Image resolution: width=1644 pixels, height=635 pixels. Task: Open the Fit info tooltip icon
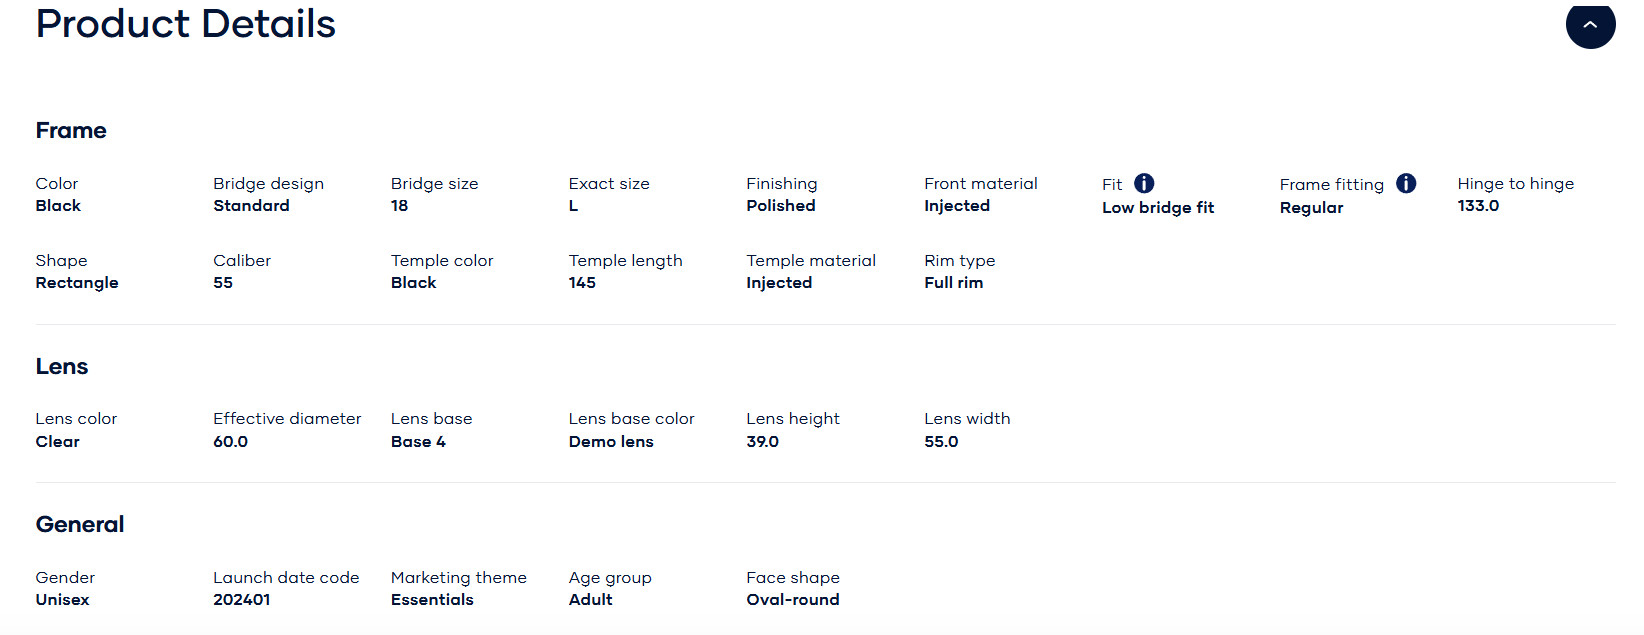click(x=1144, y=183)
